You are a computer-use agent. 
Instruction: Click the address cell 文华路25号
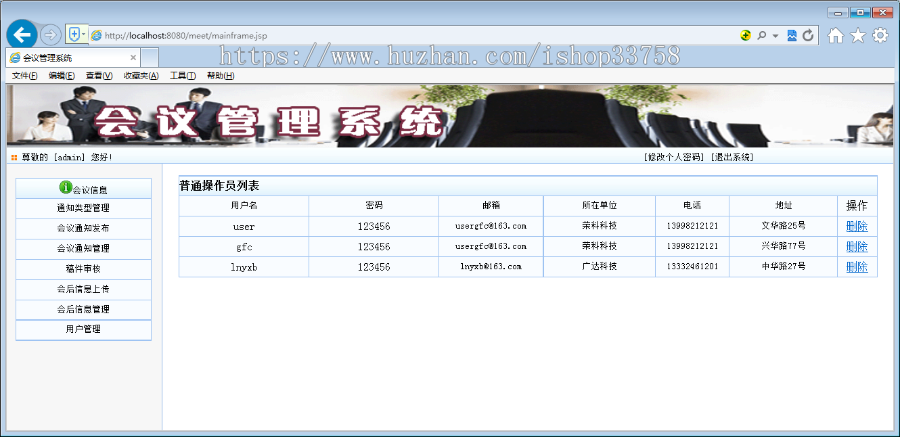(x=783, y=226)
